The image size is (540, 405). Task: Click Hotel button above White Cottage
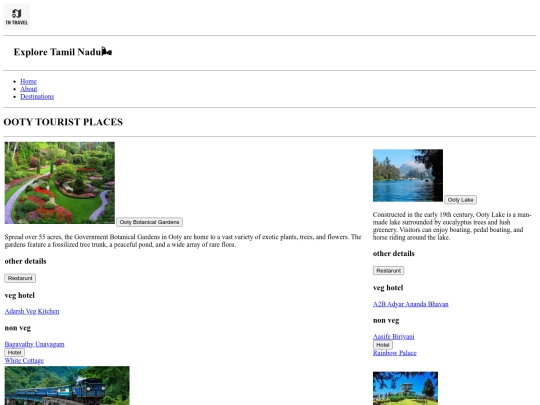point(14,352)
